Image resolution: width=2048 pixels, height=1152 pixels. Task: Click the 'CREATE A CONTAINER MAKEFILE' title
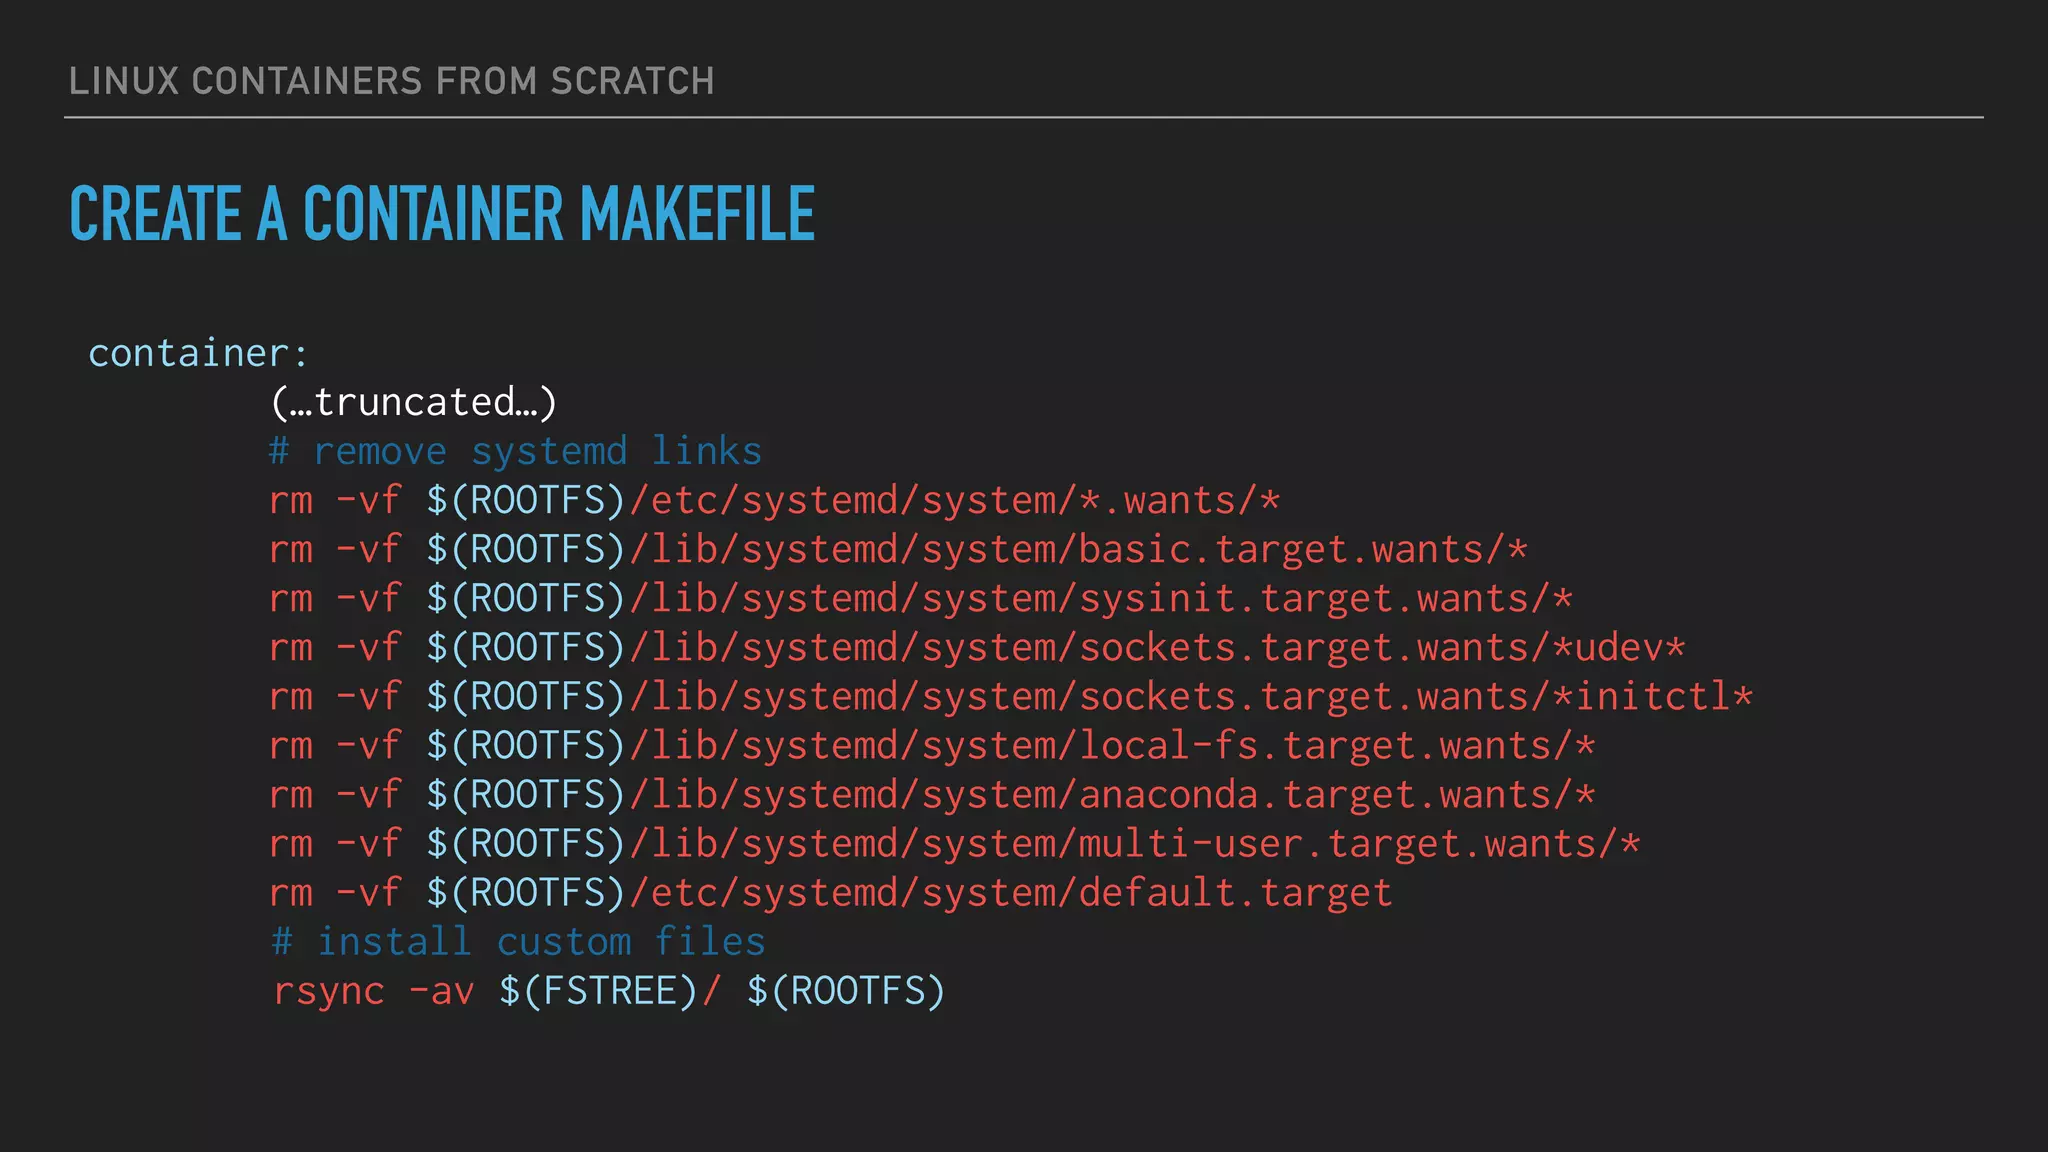click(x=441, y=214)
